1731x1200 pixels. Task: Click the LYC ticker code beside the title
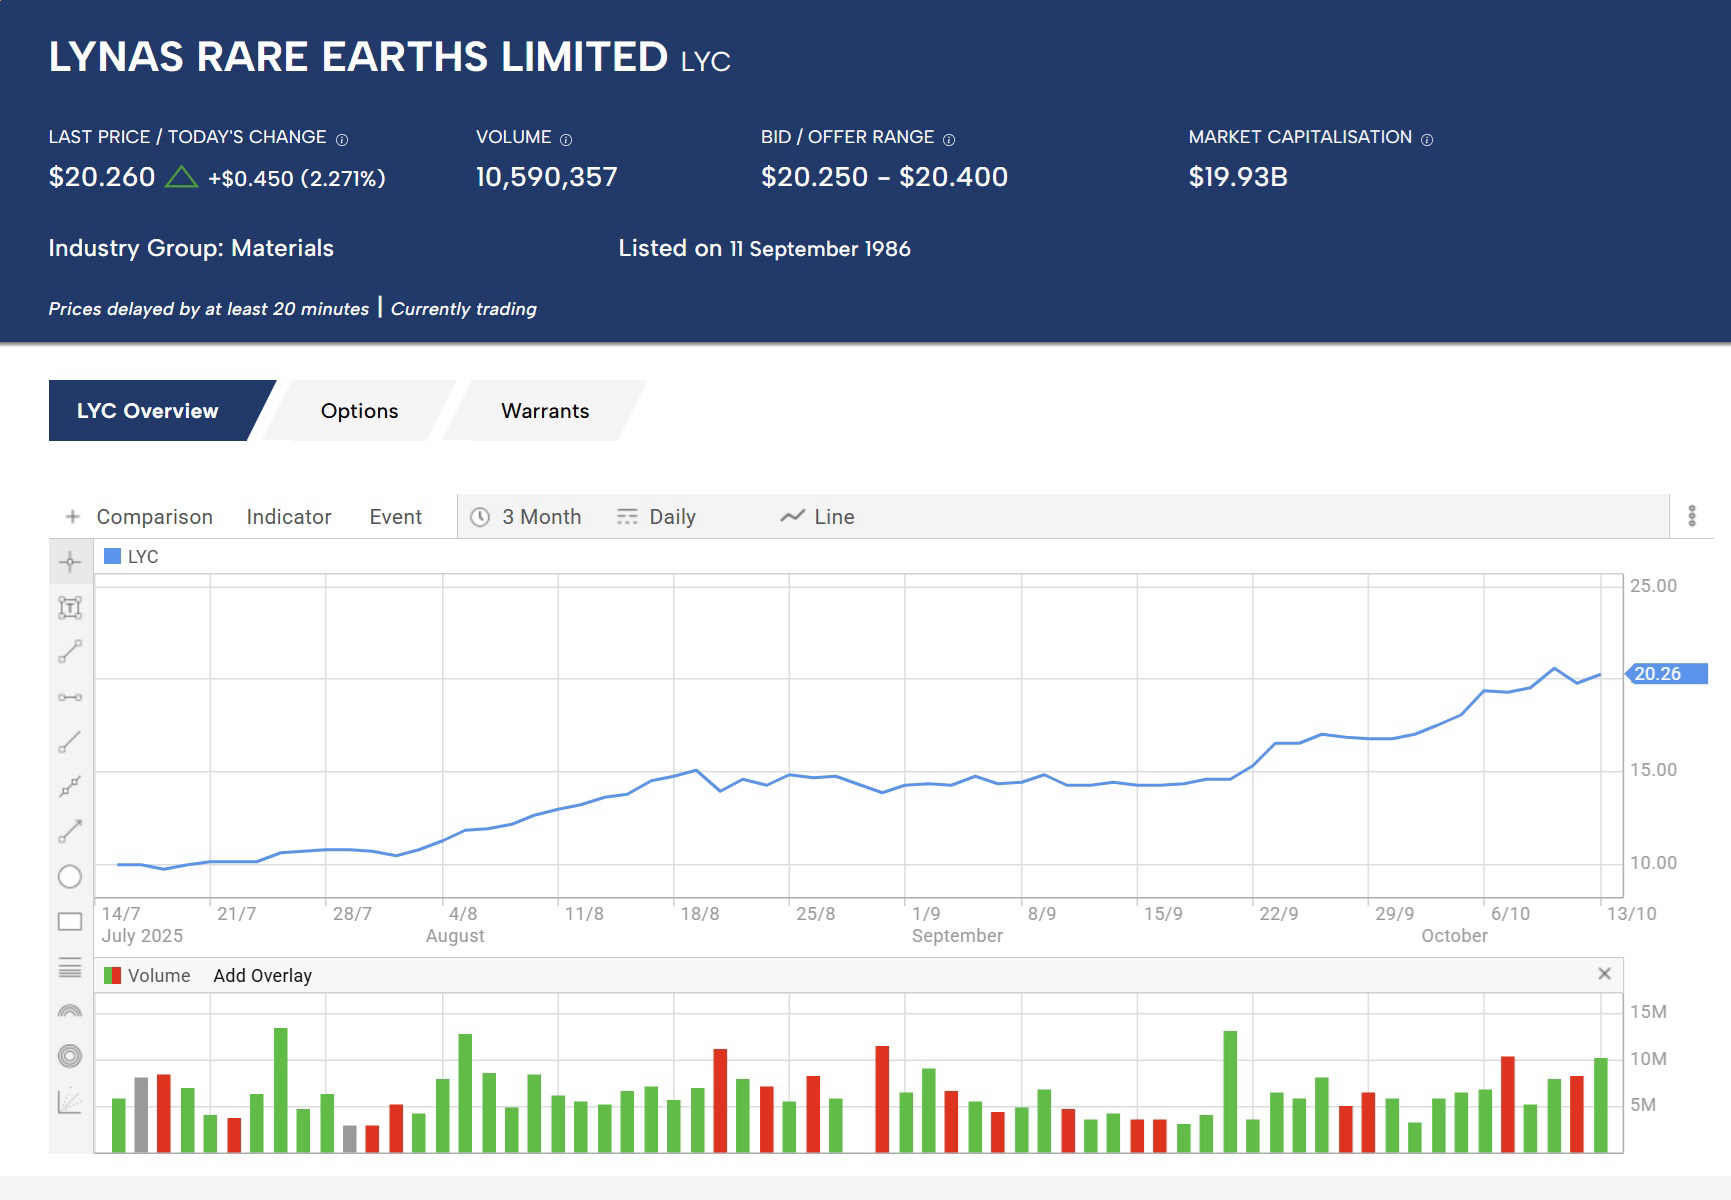tap(706, 62)
